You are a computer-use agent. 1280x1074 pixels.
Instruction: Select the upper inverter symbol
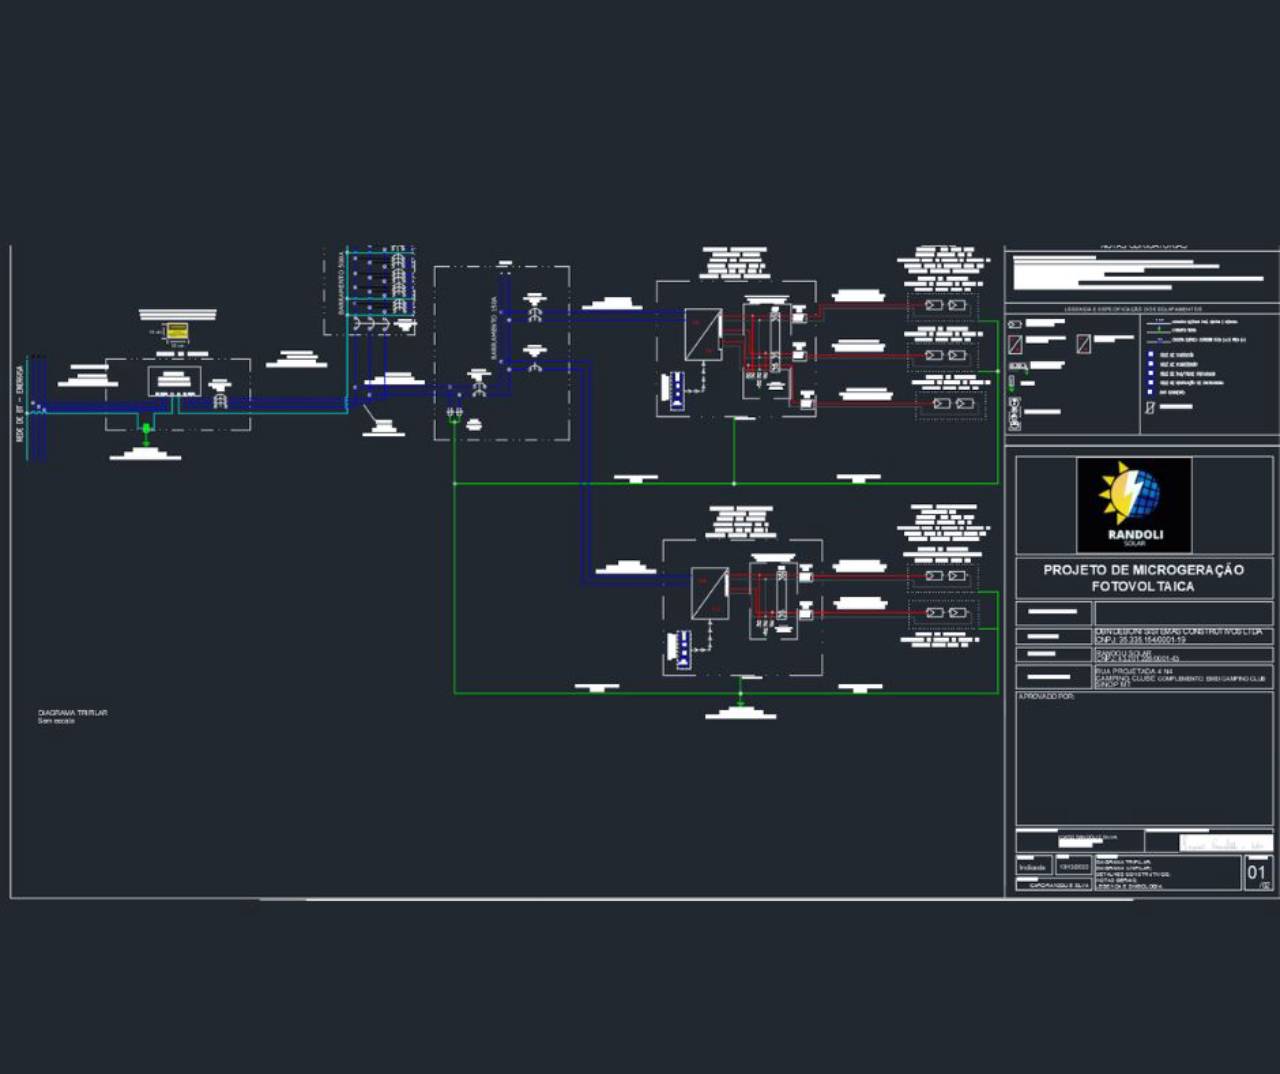coord(703,335)
